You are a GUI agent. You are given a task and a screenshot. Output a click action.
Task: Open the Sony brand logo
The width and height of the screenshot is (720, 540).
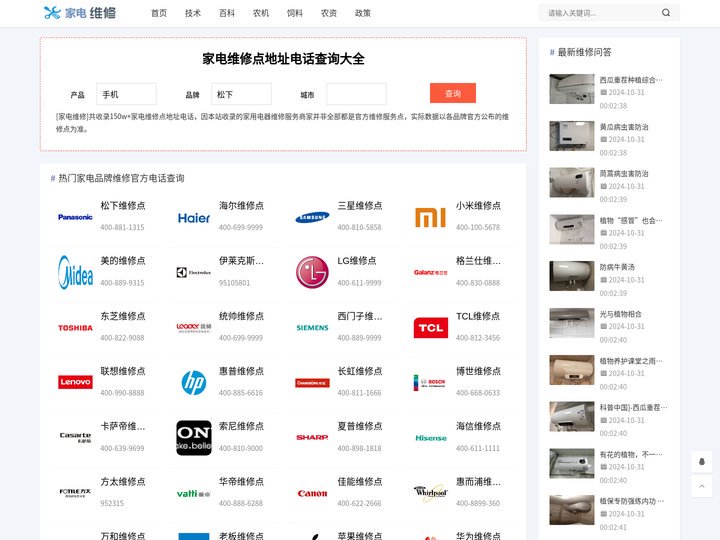click(194, 438)
